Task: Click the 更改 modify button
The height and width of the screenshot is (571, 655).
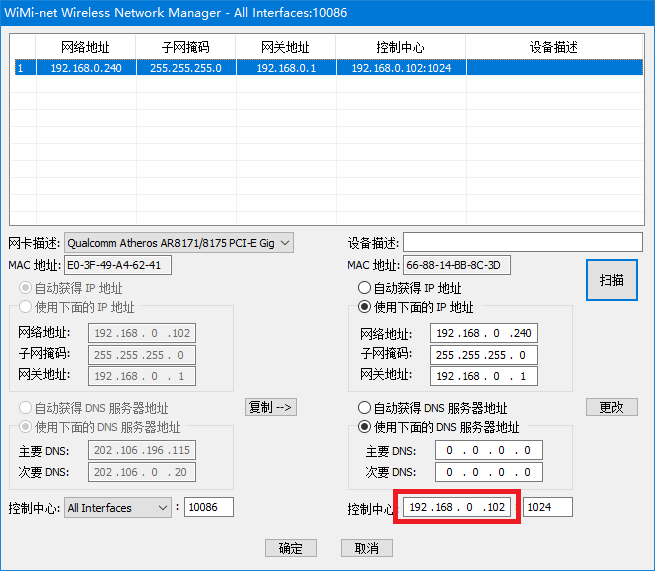Action: [611, 407]
